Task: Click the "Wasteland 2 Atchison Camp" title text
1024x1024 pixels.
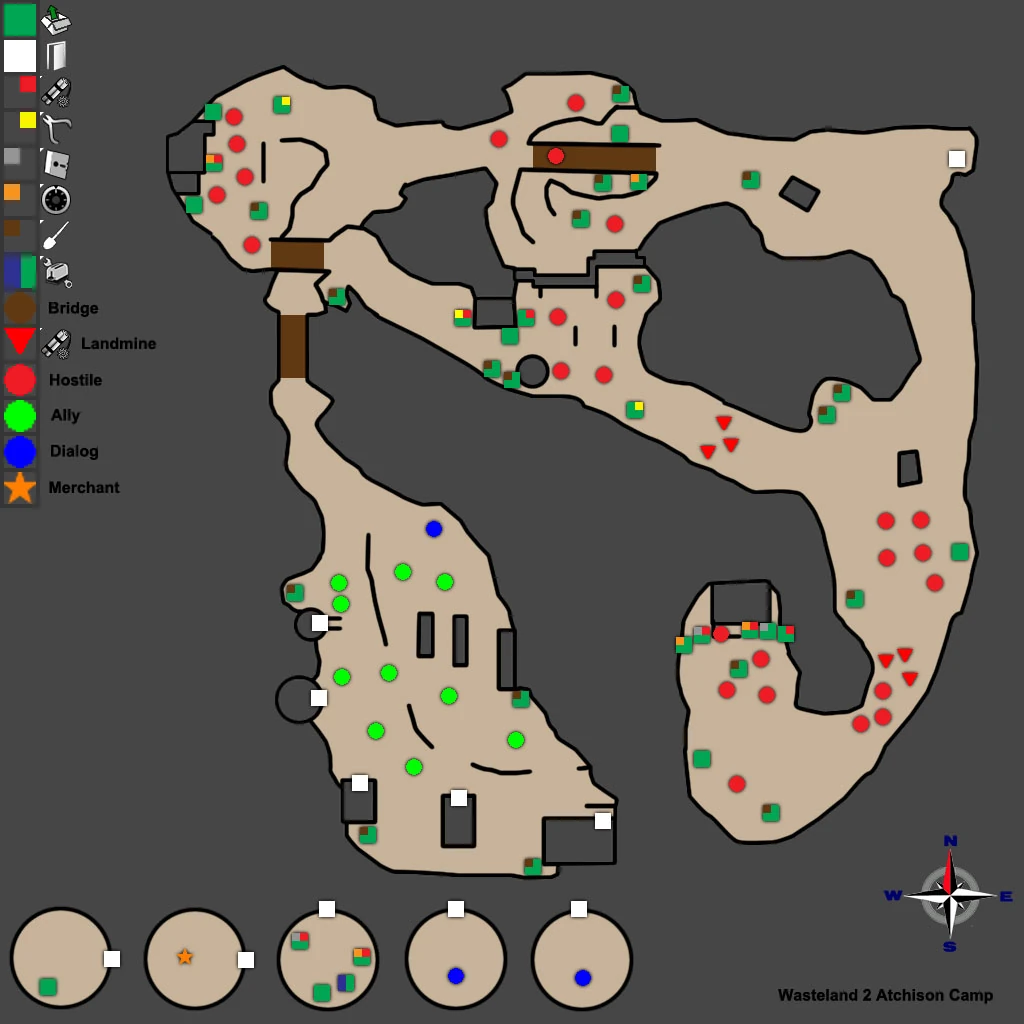Action: 886,995
